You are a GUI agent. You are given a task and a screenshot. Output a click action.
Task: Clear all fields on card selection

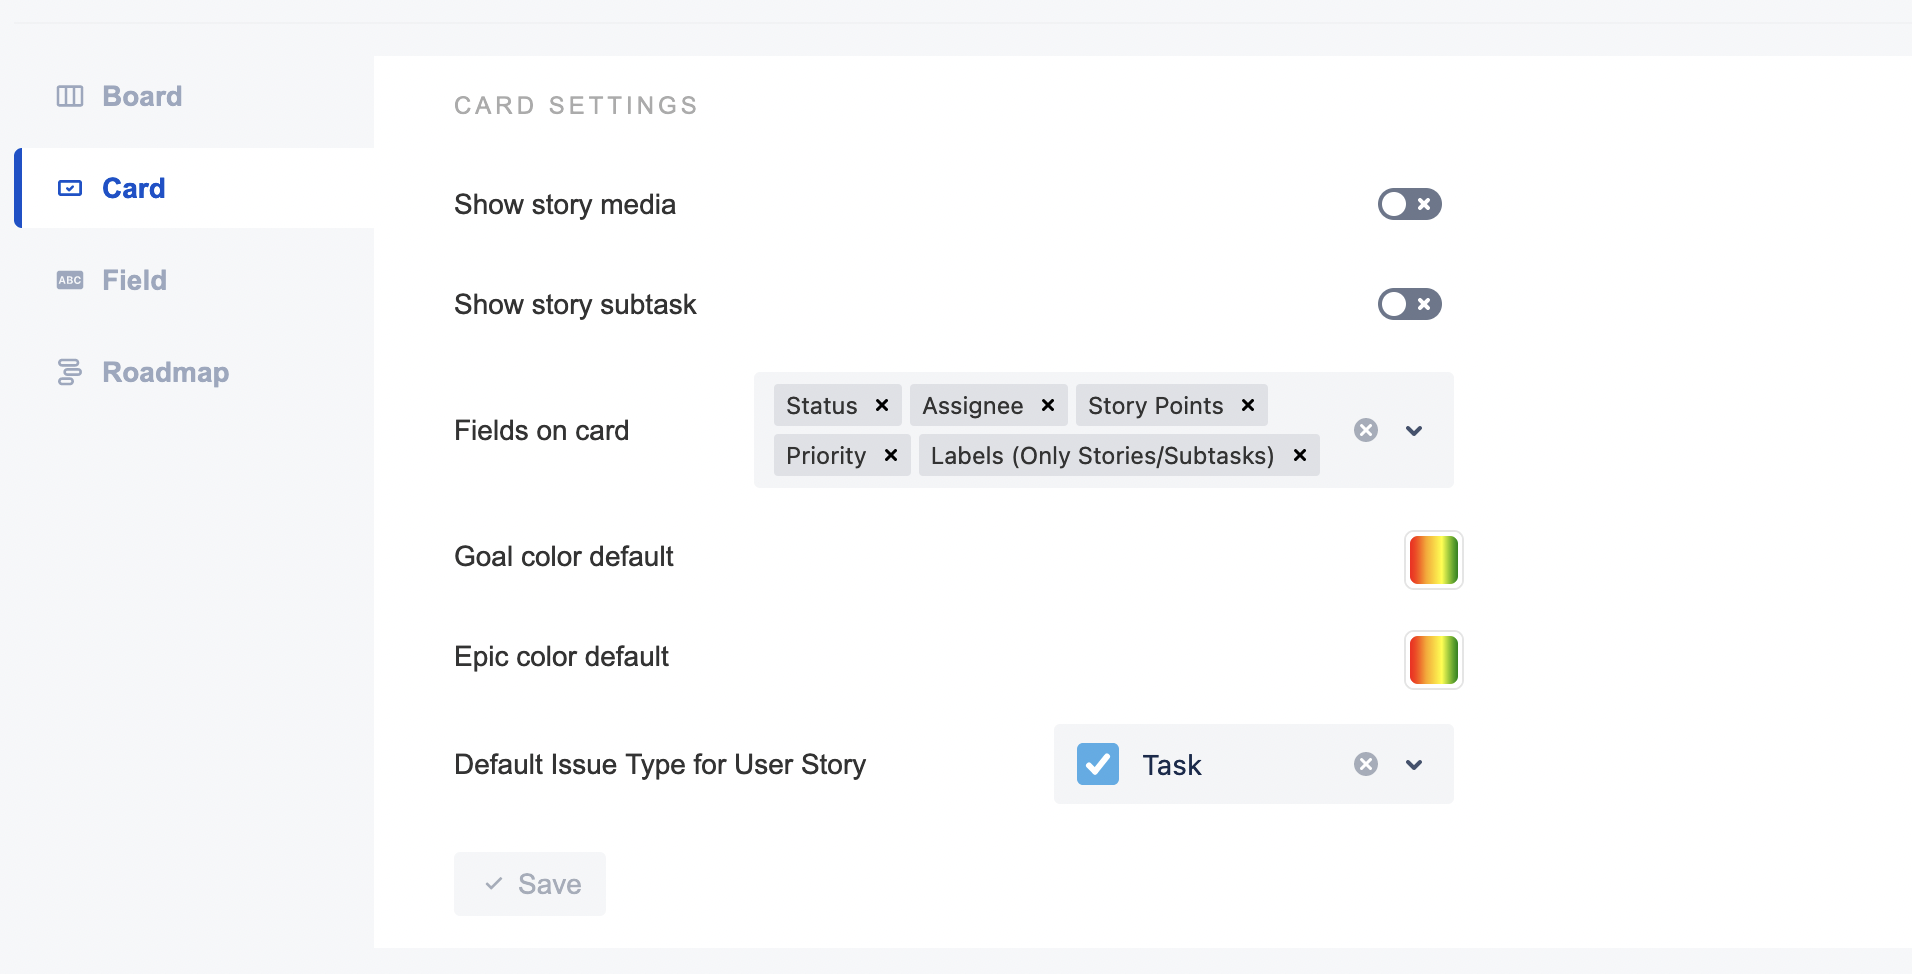tap(1366, 430)
